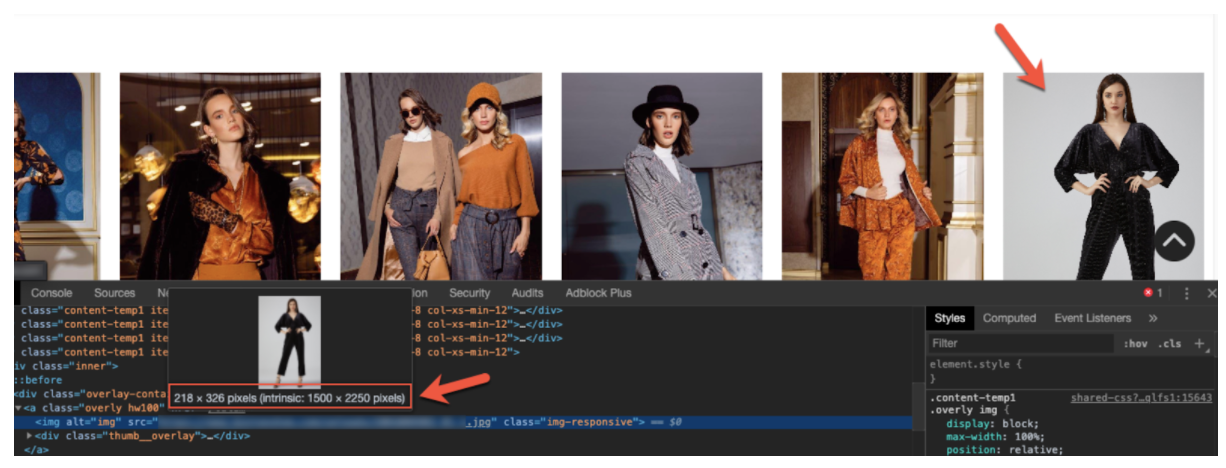Click the image preview thumbnail in tooltip
The height and width of the screenshot is (468, 1226).
coord(289,341)
